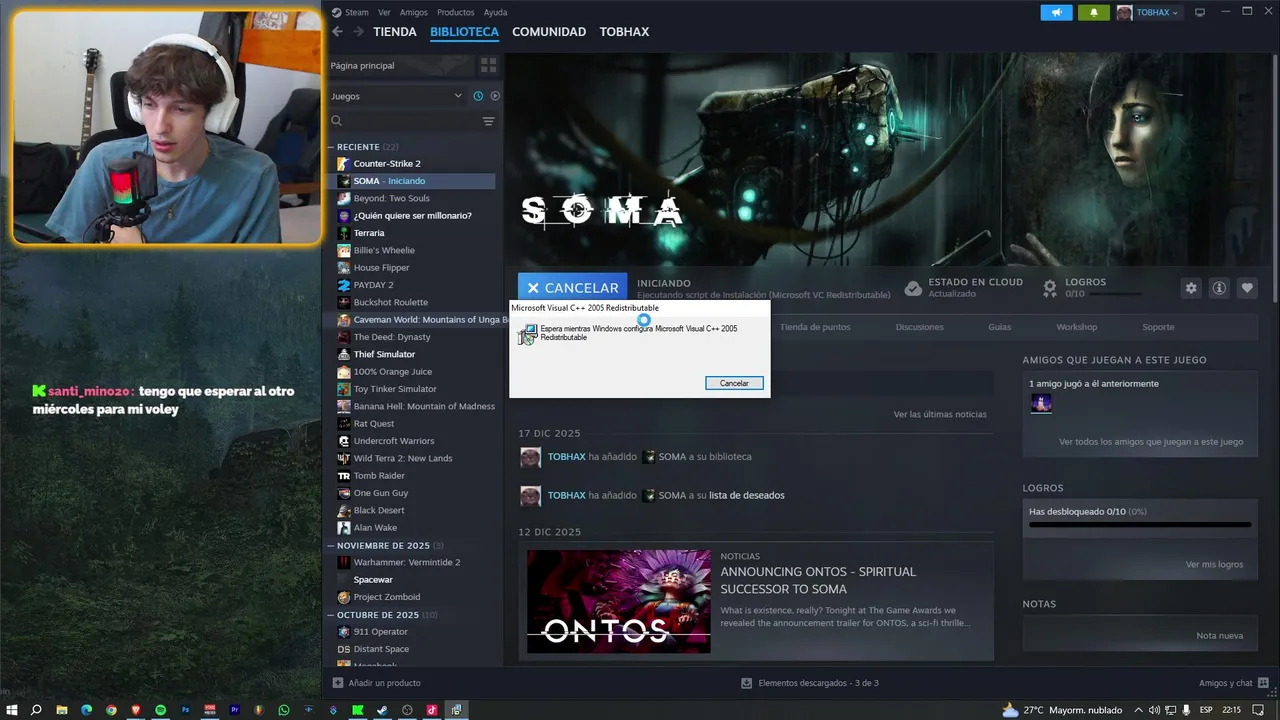Open Ver mis logros link

point(1214,565)
